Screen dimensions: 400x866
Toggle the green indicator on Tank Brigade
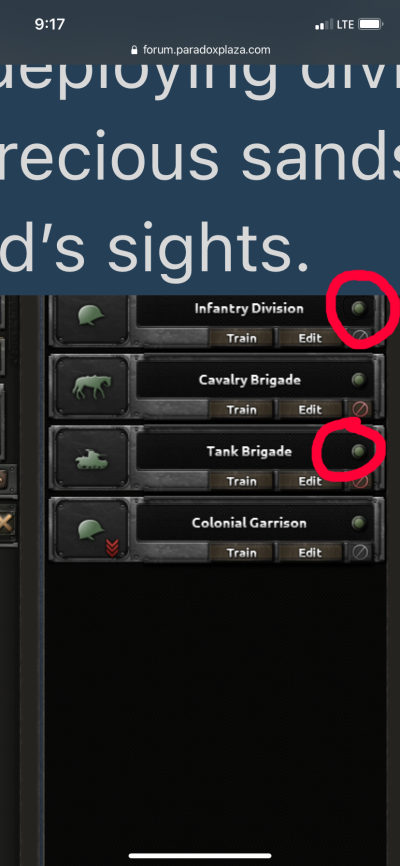(359, 451)
